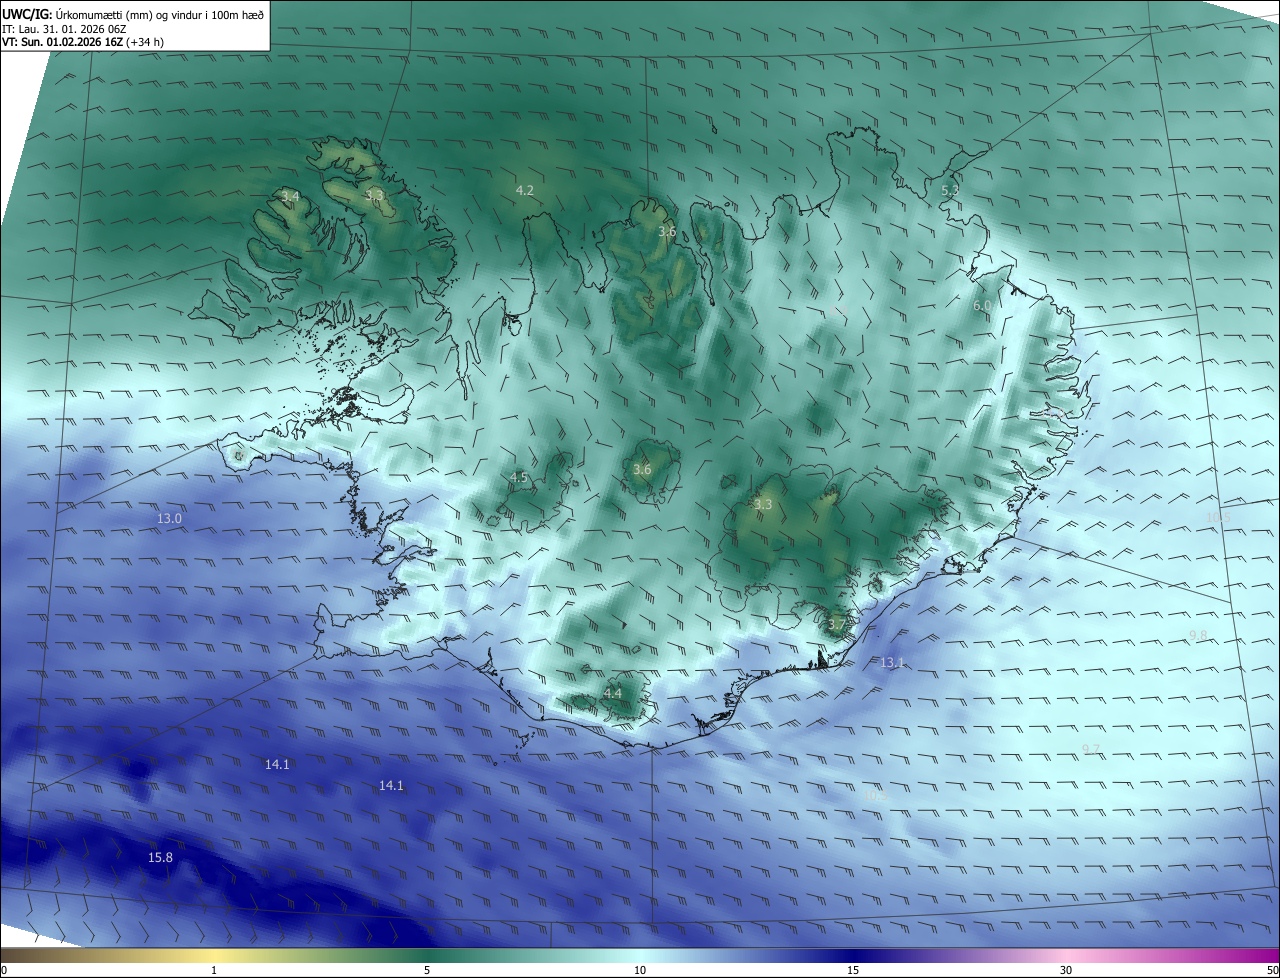Click the 0 tick on the color scale
This screenshot has height=978, width=1280.
tap(3, 970)
